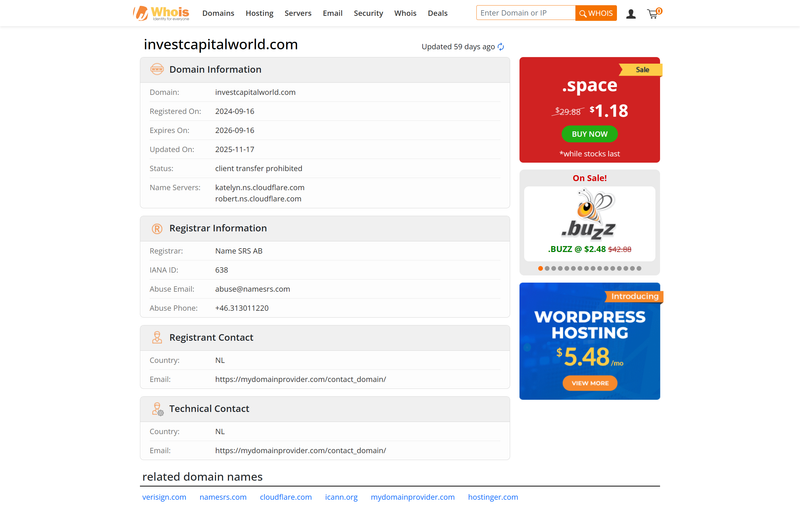Select the first orange carousel dot

[540, 268]
